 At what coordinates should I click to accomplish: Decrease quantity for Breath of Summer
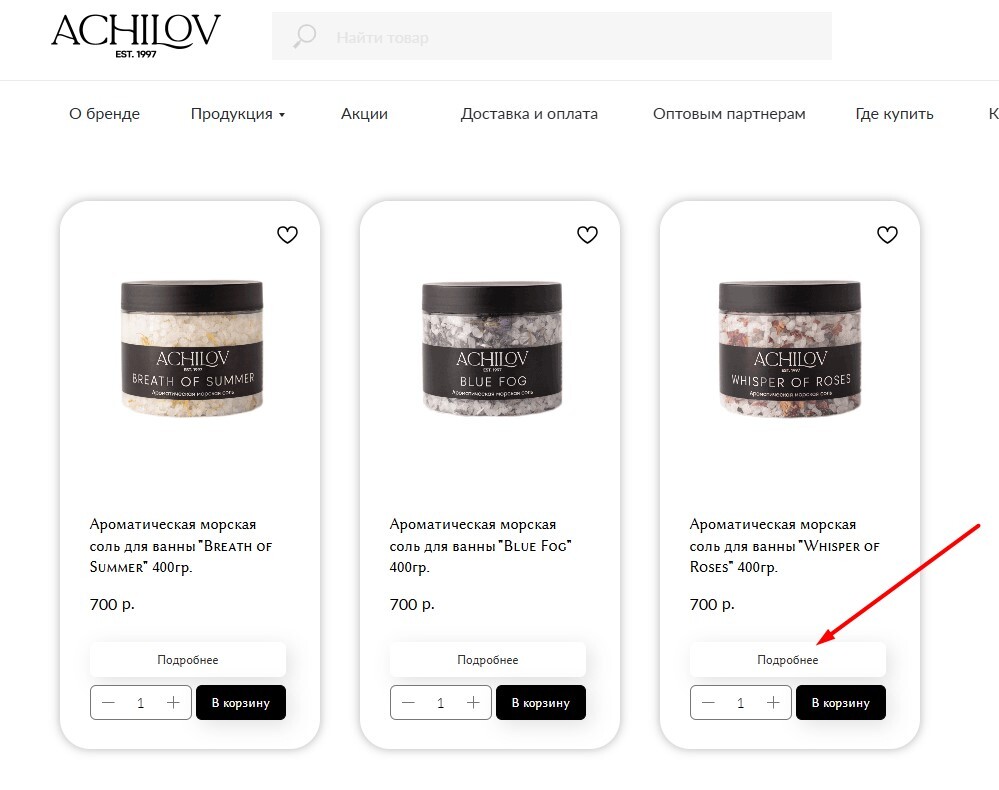[108, 703]
